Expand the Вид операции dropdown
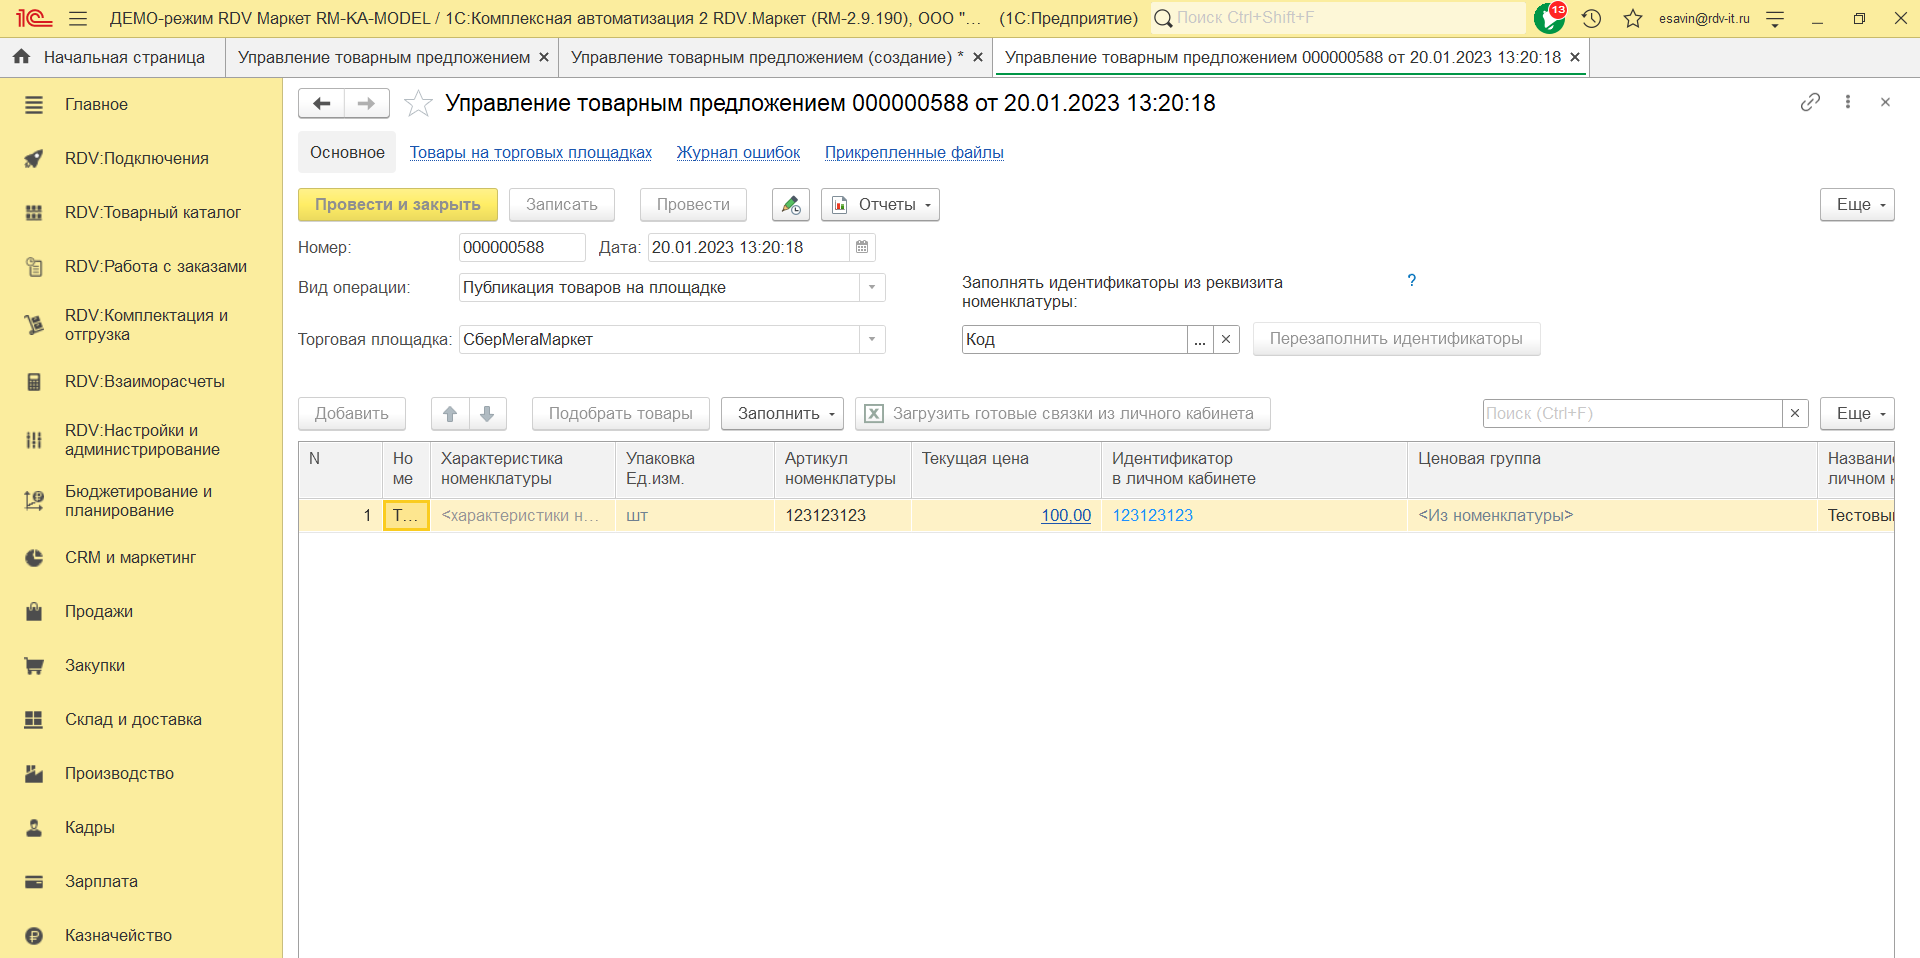 pos(872,288)
